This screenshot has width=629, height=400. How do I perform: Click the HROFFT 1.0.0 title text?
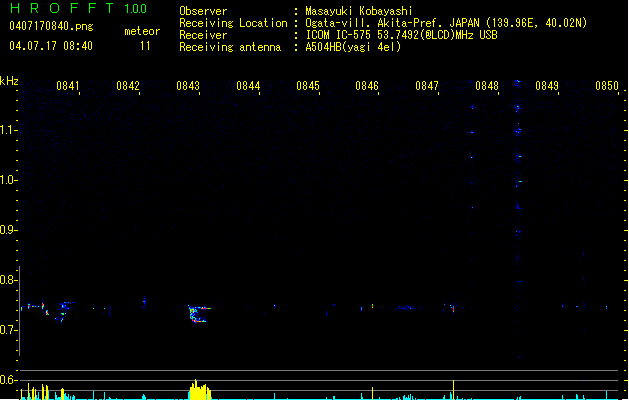coord(79,8)
